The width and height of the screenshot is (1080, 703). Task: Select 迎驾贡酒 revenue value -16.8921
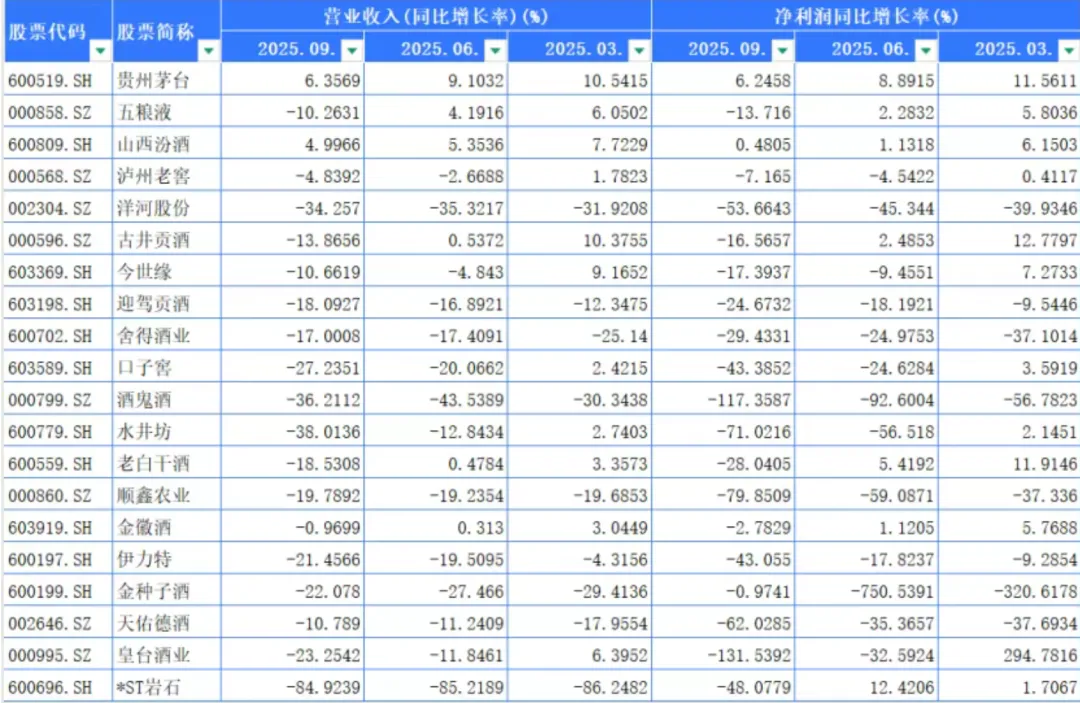(x=437, y=304)
